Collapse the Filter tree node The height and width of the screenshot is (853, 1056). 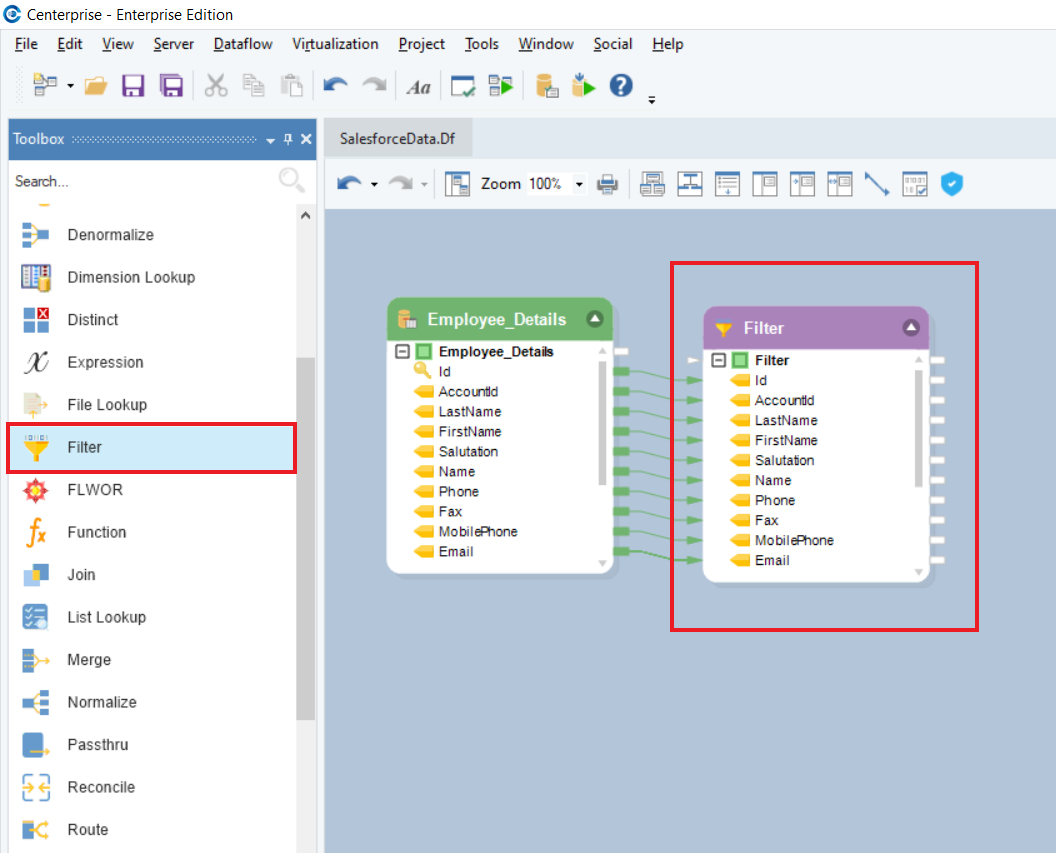click(718, 361)
